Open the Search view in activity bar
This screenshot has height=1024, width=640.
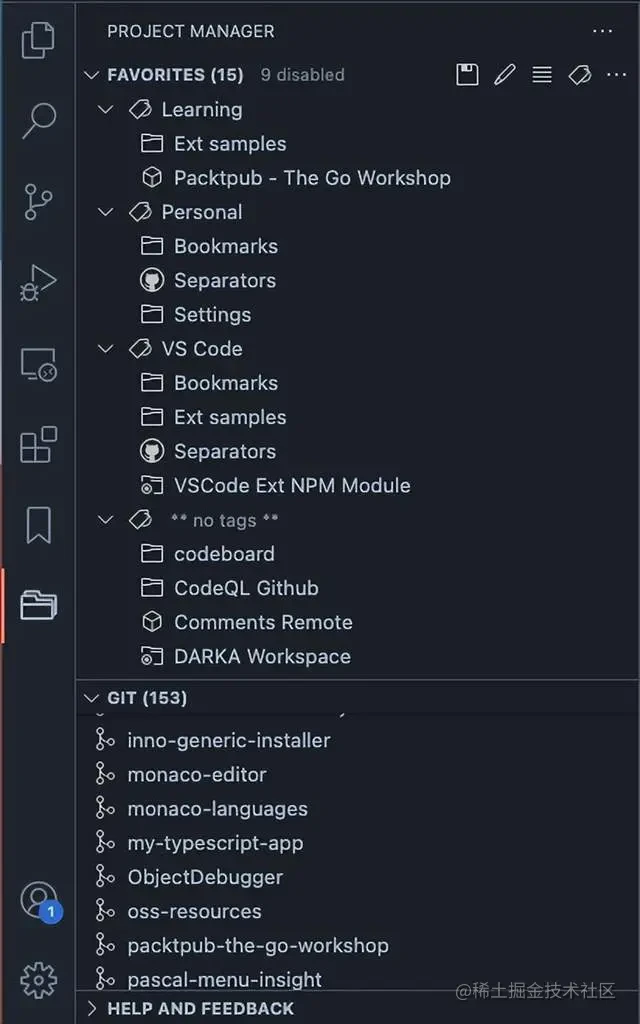(39, 120)
